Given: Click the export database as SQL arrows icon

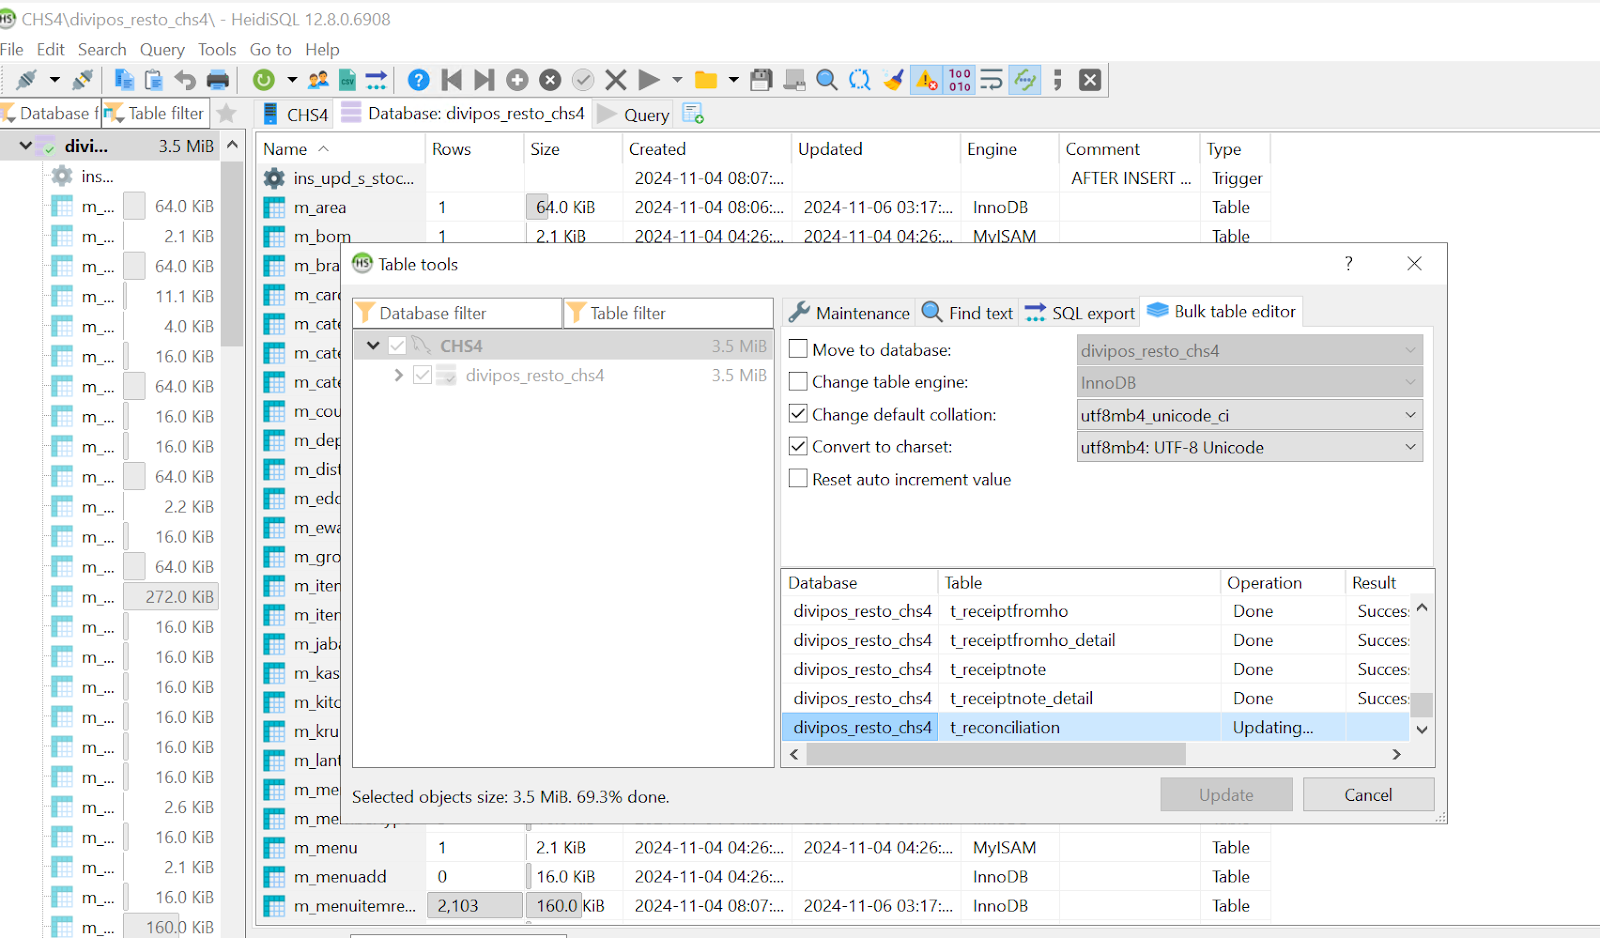Looking at the screenshot, I should (376, 80).
